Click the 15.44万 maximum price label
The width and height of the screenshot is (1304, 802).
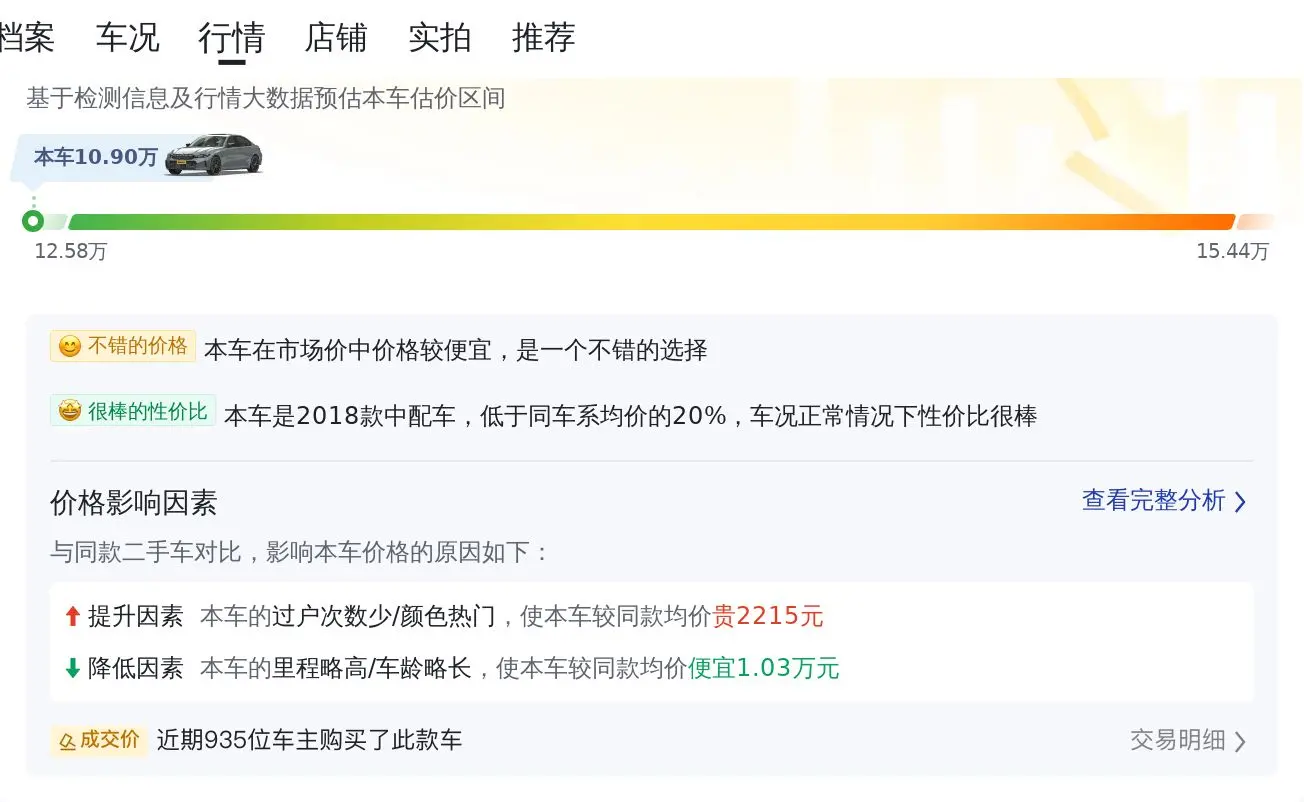tap(1232, 252)
